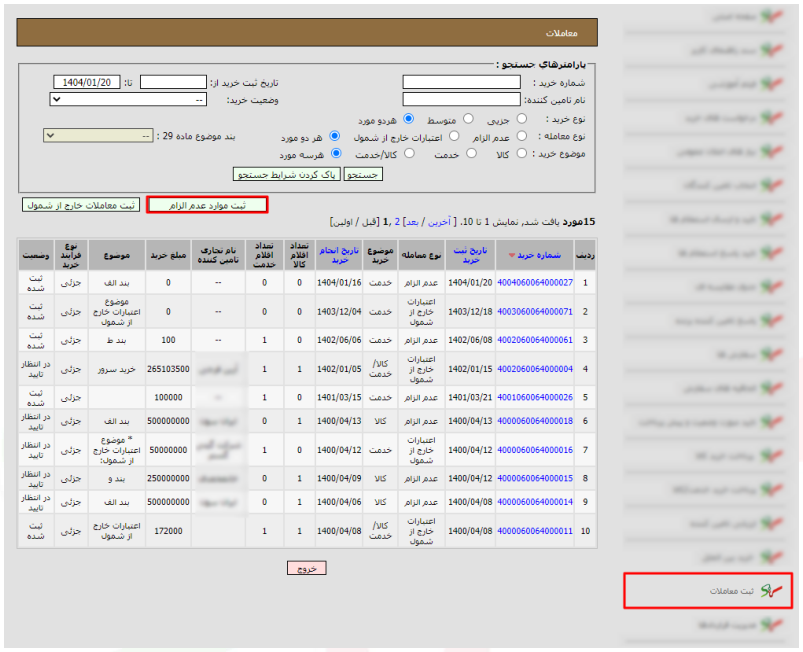
Task: Open purchase number 4000060064000015
Action: point(535,478)
